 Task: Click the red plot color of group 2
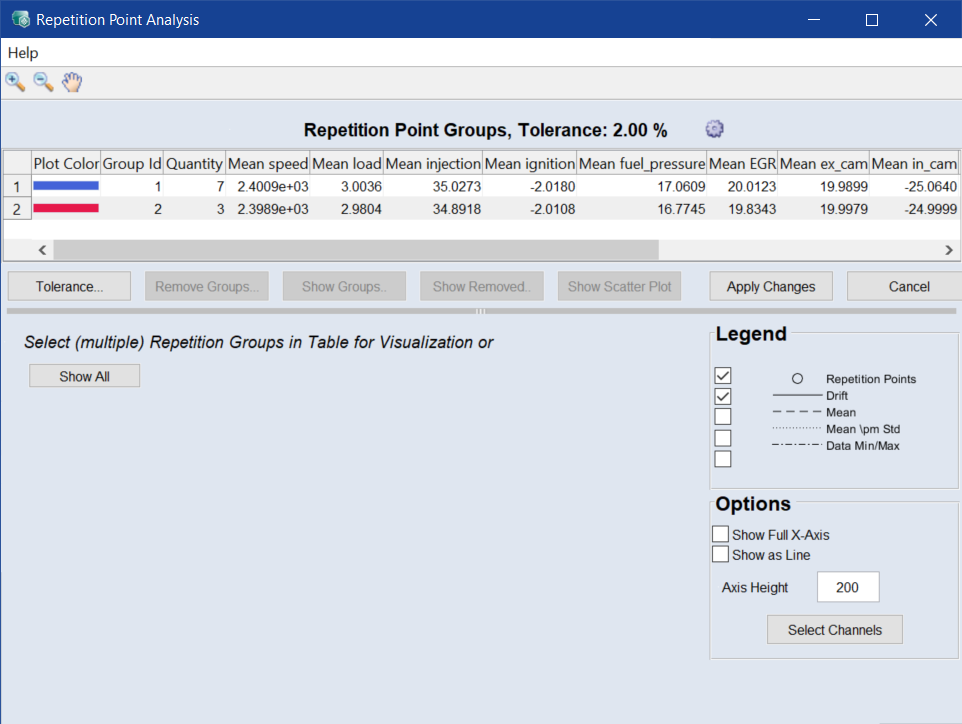66,208
